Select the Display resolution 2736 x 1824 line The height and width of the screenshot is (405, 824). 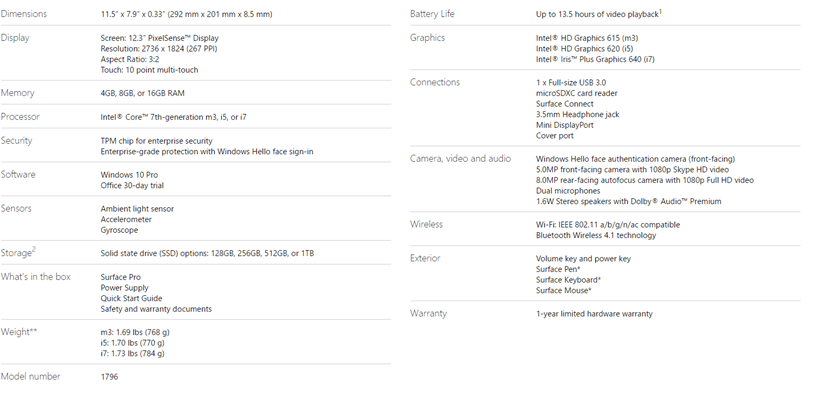click(x=159, y=49)
